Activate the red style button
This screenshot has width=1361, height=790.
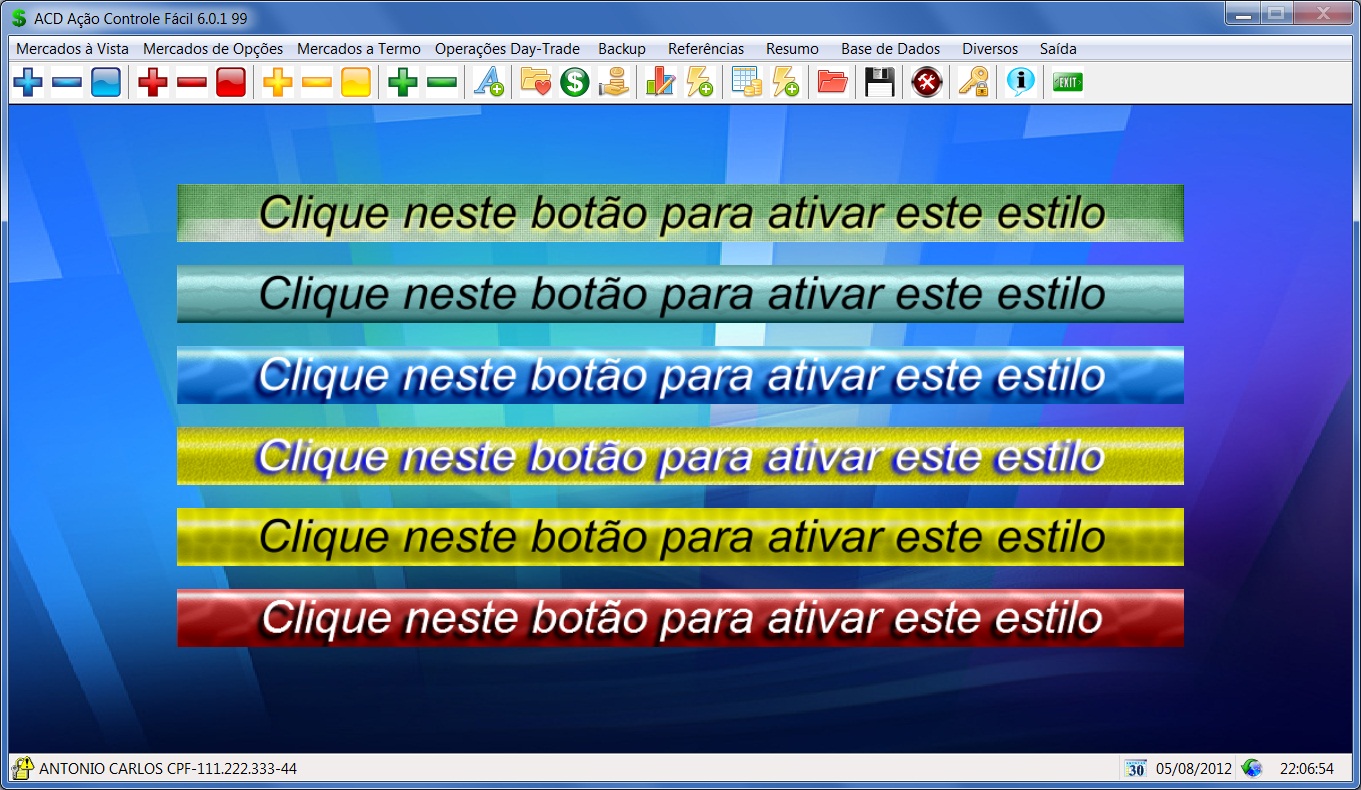point(680,618)
